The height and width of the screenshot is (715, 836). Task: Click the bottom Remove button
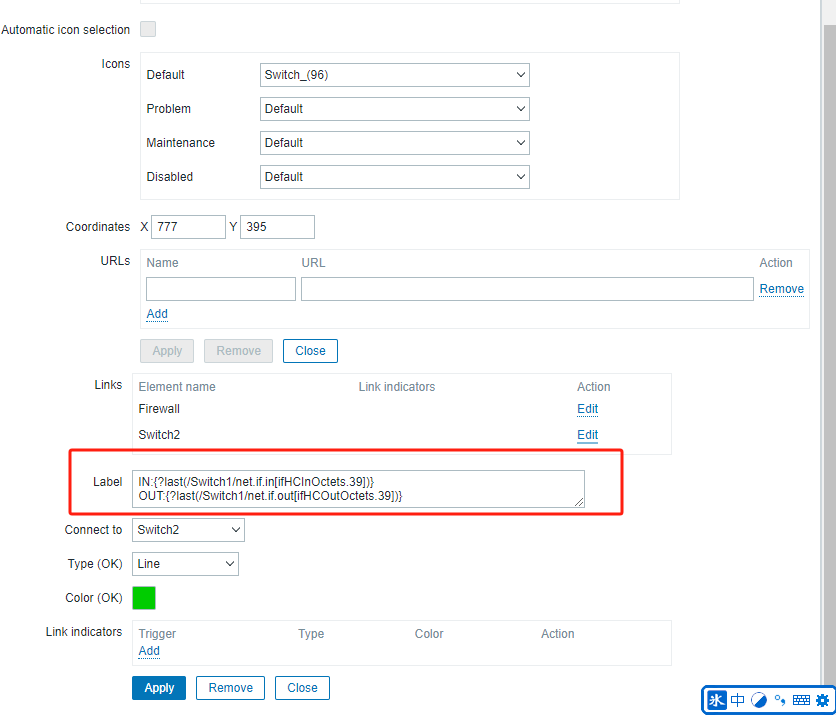point(230,688)
